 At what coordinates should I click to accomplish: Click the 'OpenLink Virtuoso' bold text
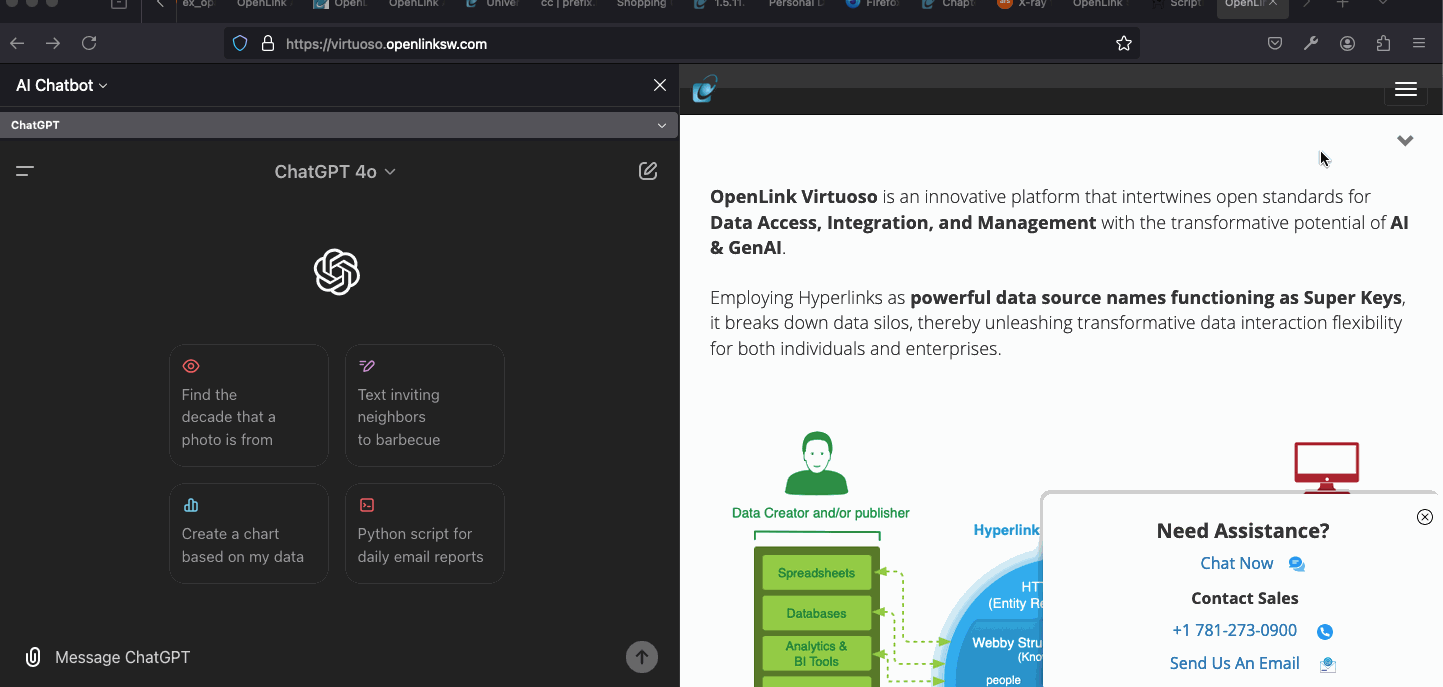pos(794,196)
